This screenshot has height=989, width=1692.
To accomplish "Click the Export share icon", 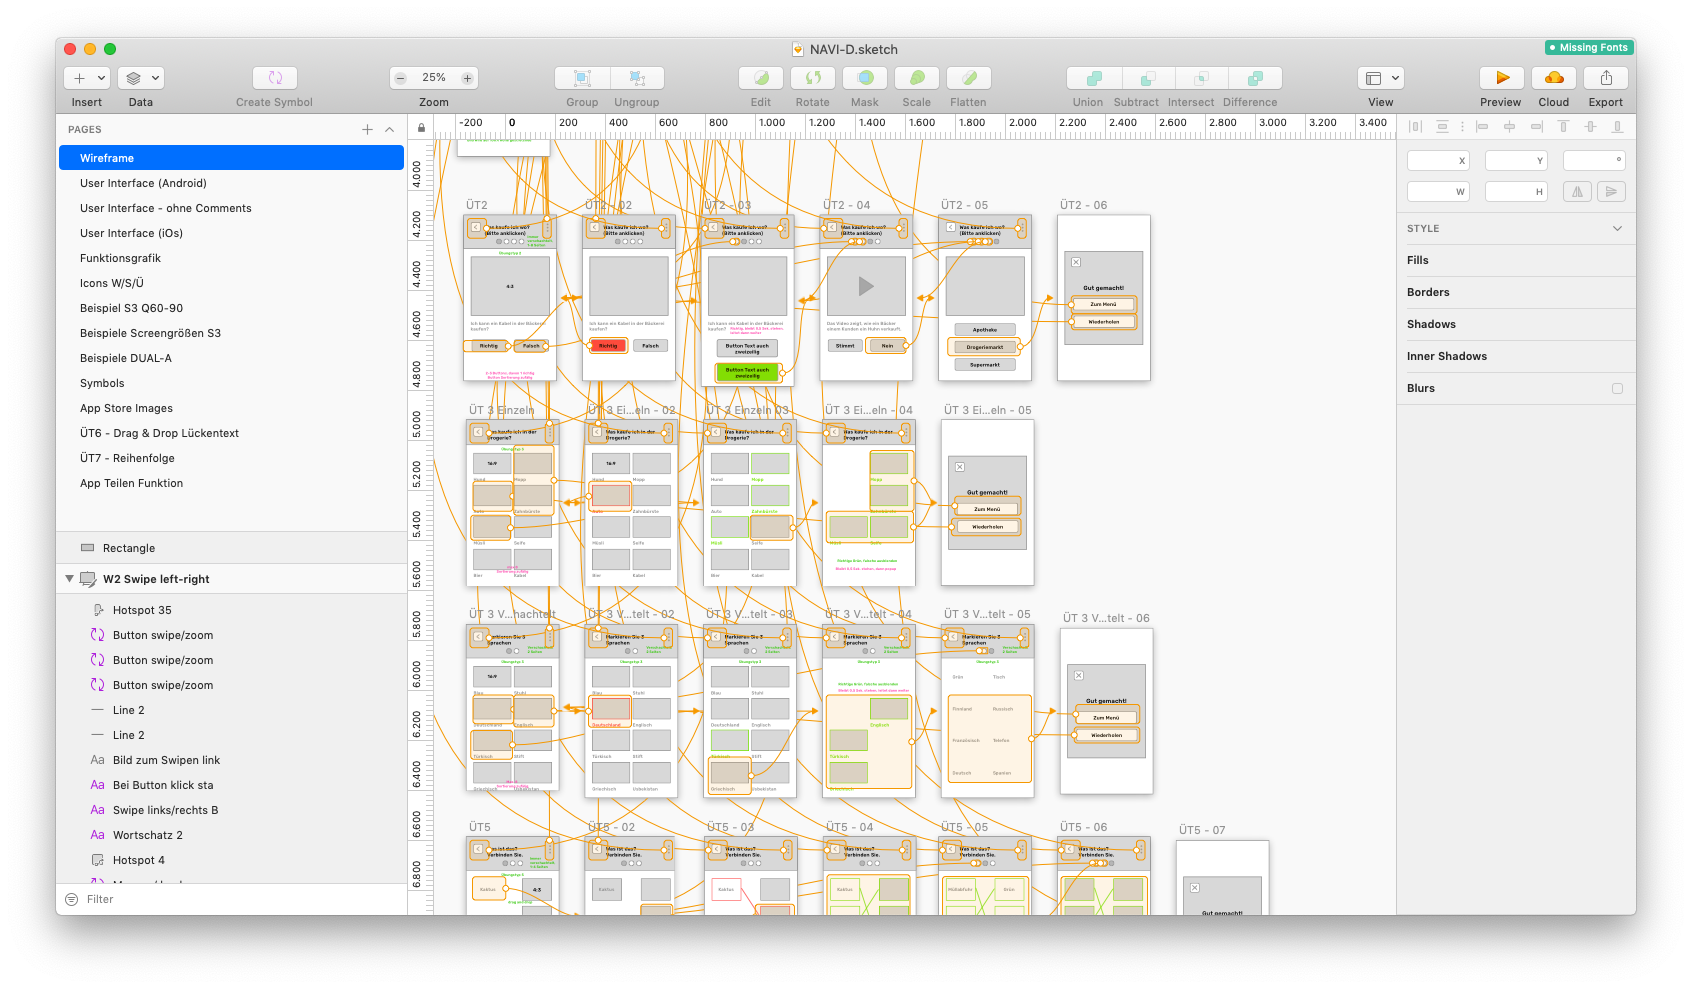I will (x=1606, y=78).
